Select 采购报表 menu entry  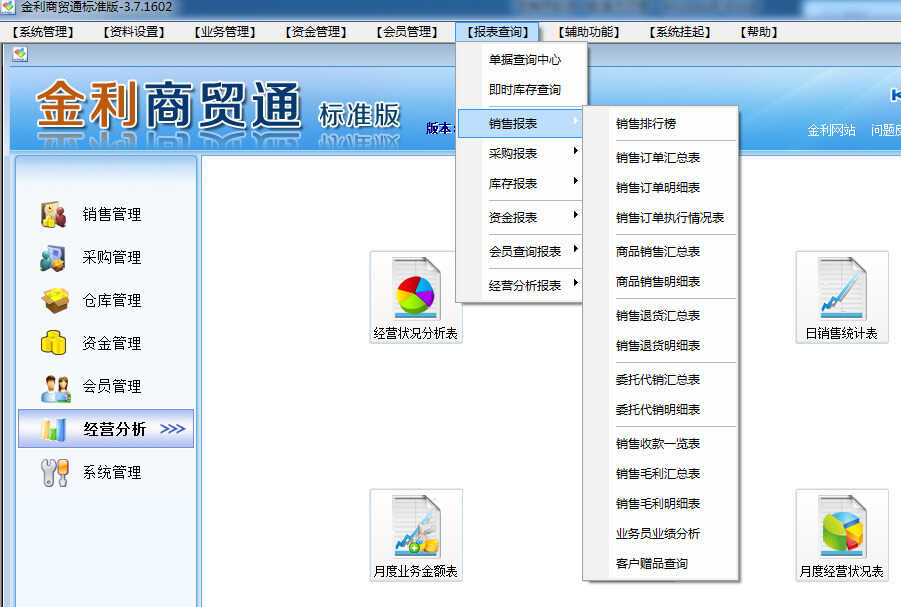point(520,153)
